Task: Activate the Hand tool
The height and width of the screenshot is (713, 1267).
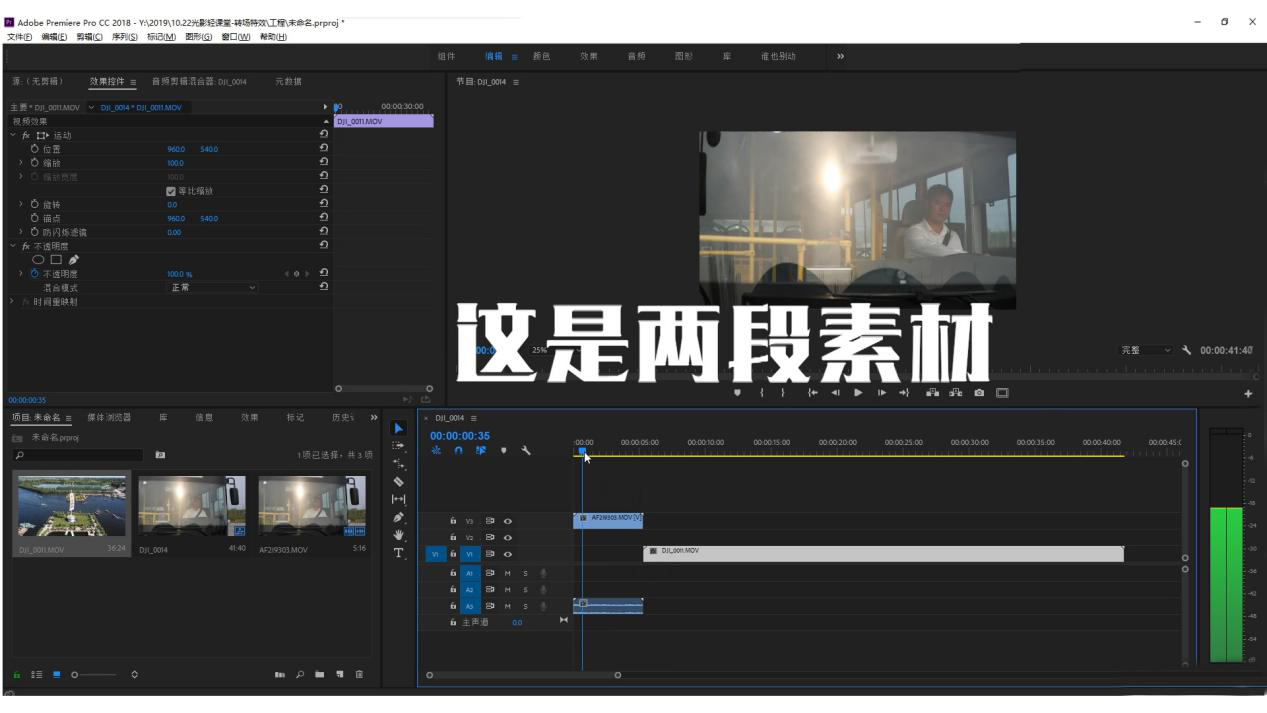Action: tap(399, 535)
